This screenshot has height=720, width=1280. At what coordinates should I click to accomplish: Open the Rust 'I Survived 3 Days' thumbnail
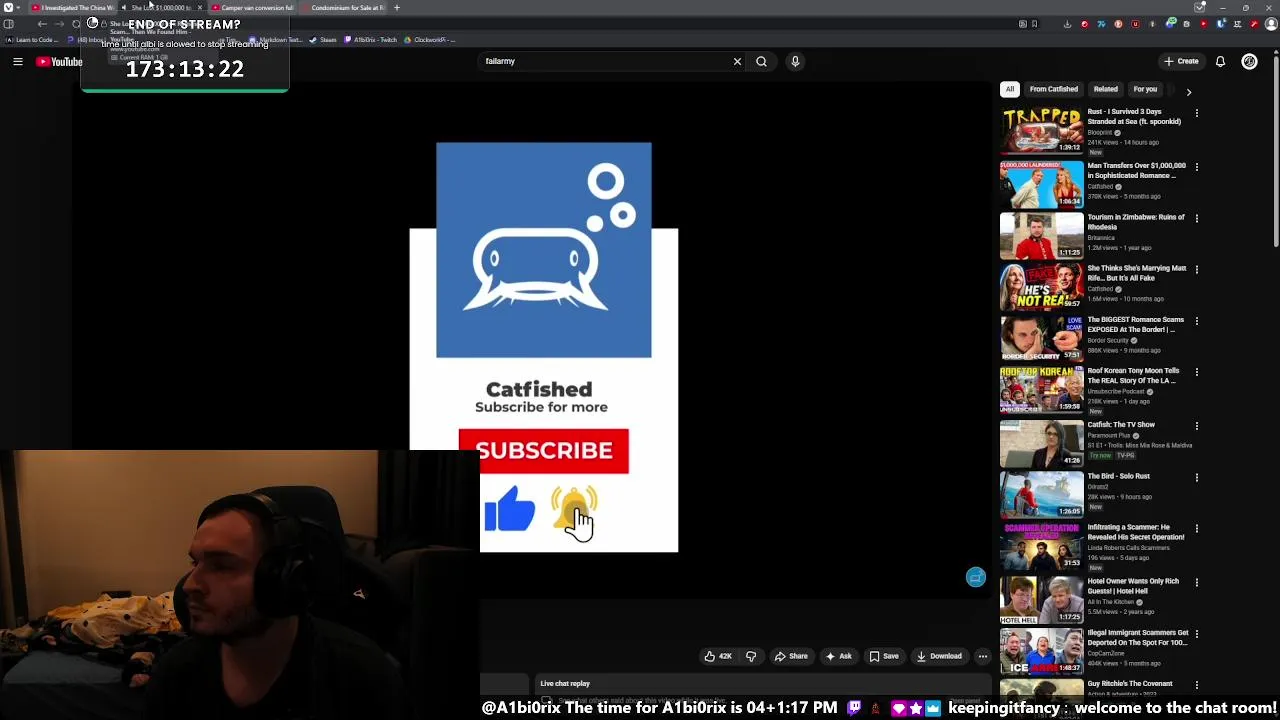pyautogui.click(x=1041, y=130)
